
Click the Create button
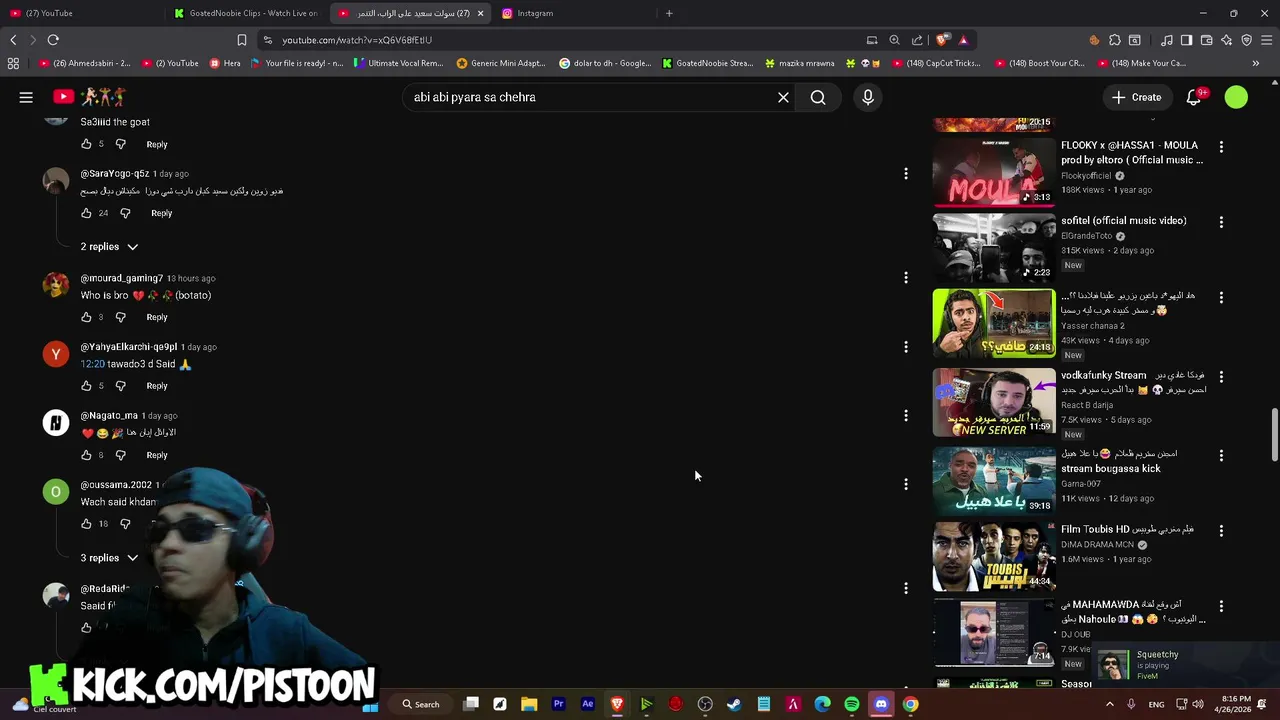tap(1136, 97)
